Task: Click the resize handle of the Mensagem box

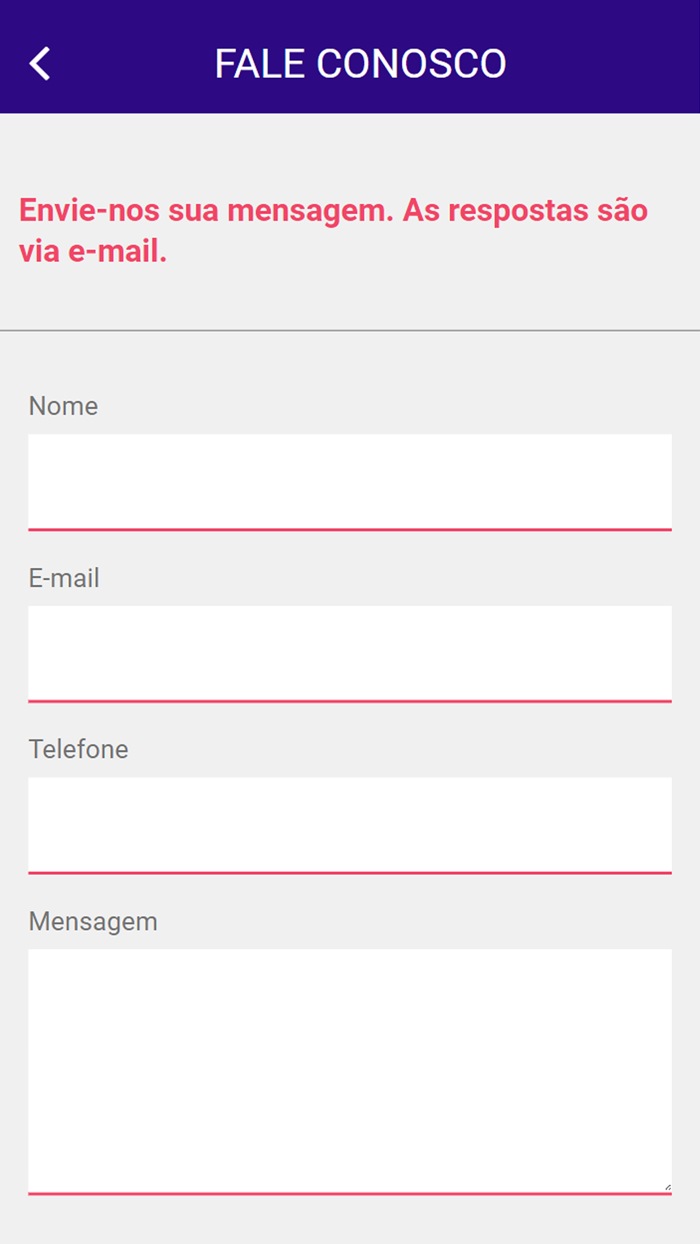Action: 667,1186
